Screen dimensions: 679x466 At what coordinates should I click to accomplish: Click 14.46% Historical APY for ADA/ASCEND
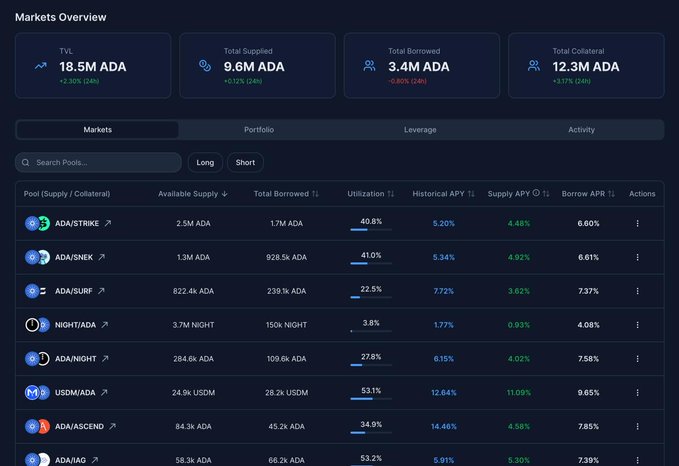[443, 426]
